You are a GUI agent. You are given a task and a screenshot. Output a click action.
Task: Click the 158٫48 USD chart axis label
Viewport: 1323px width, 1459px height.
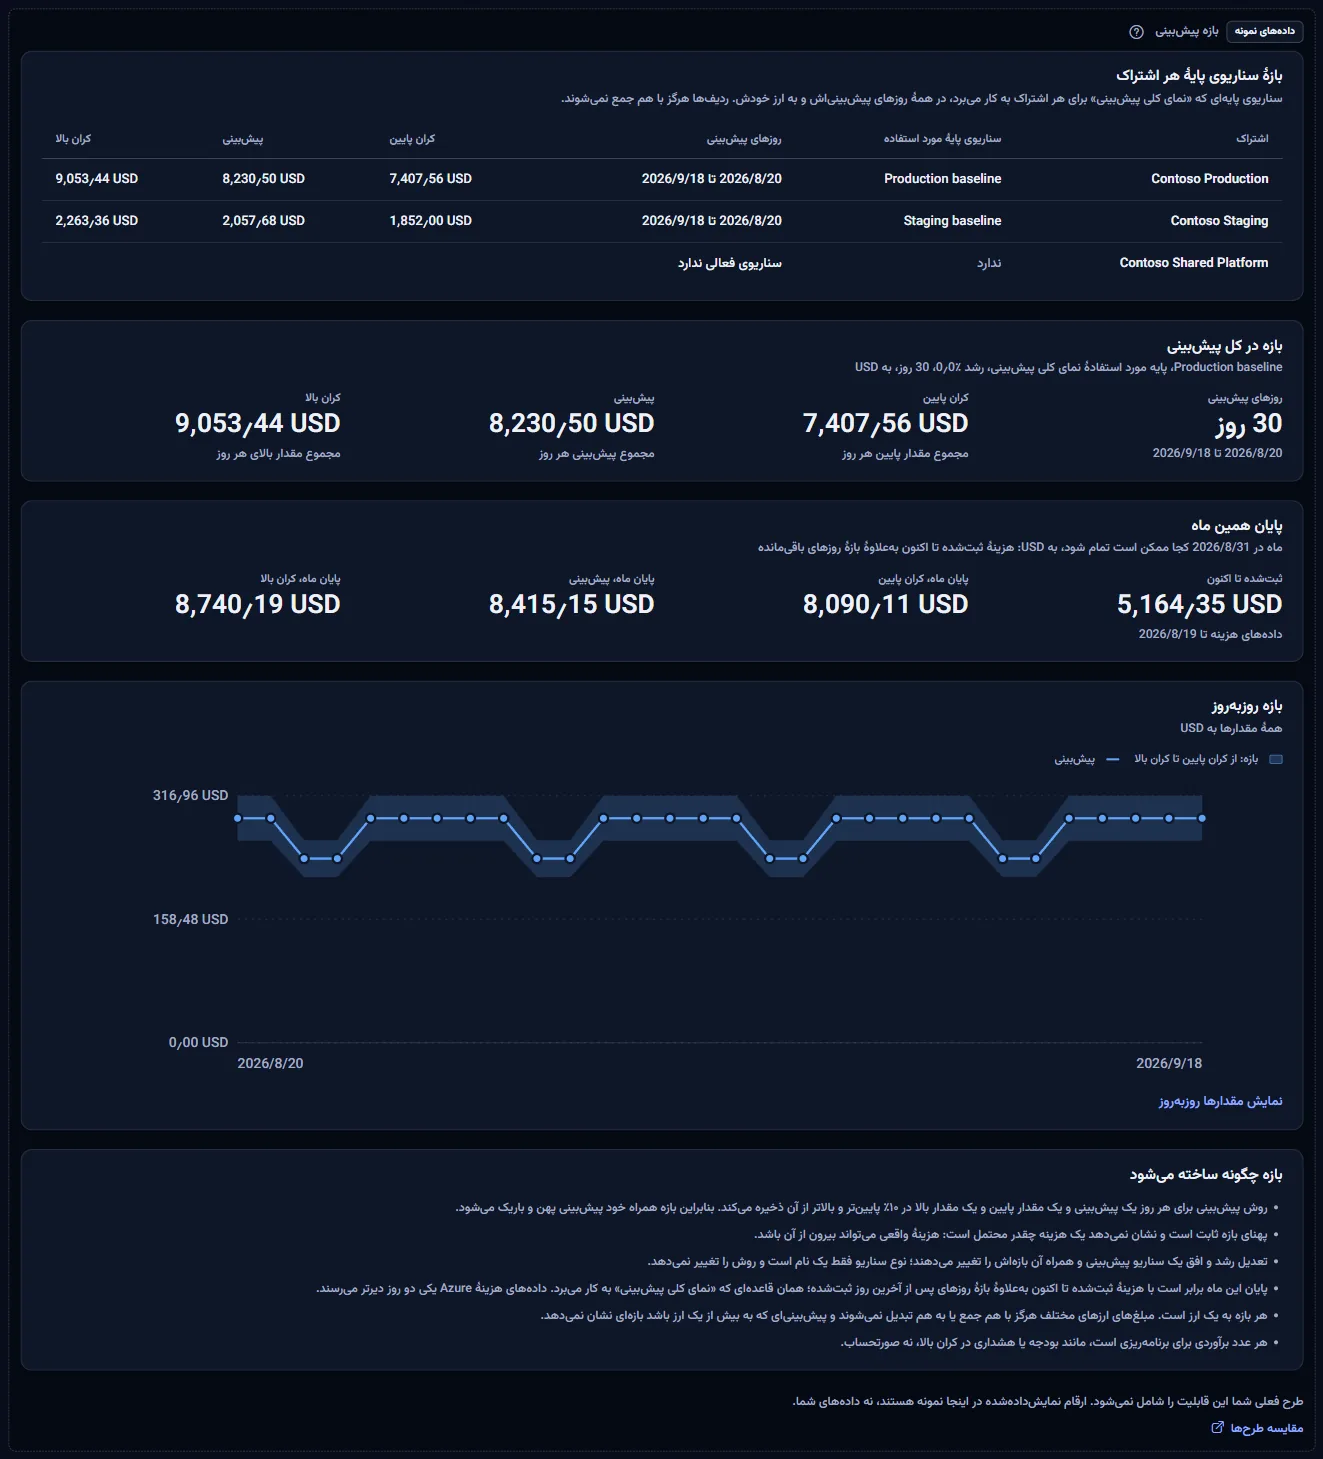coord(190,919)
